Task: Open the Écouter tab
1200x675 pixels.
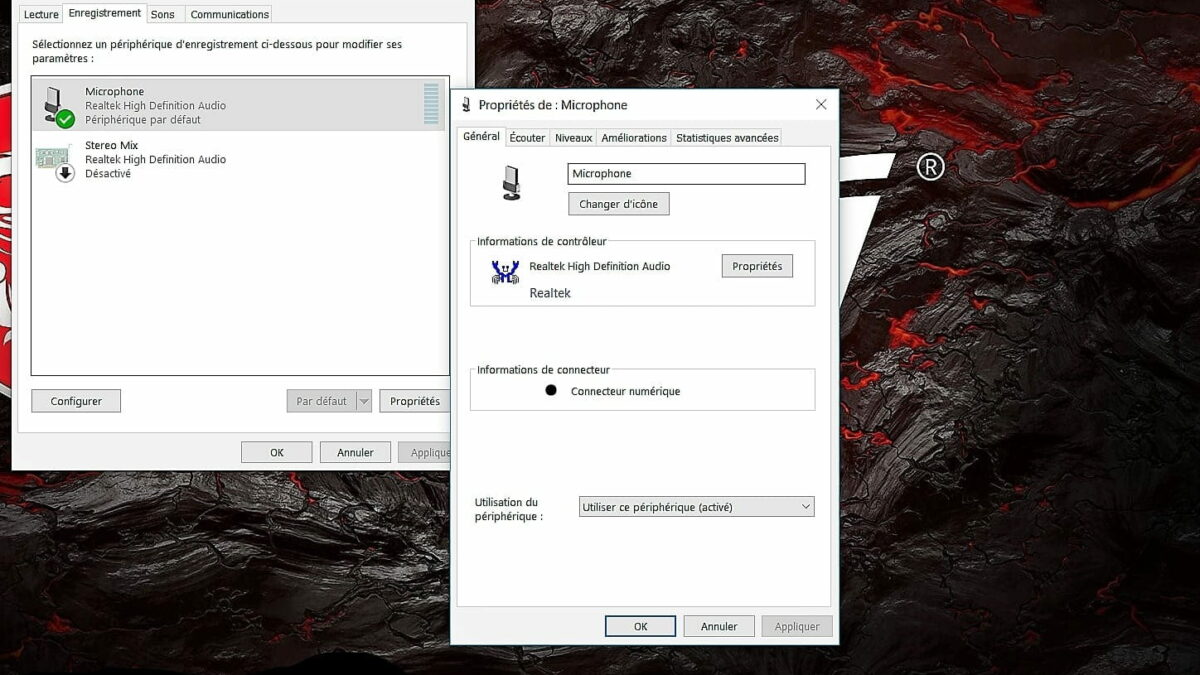Action: click(x=527, y=138)
